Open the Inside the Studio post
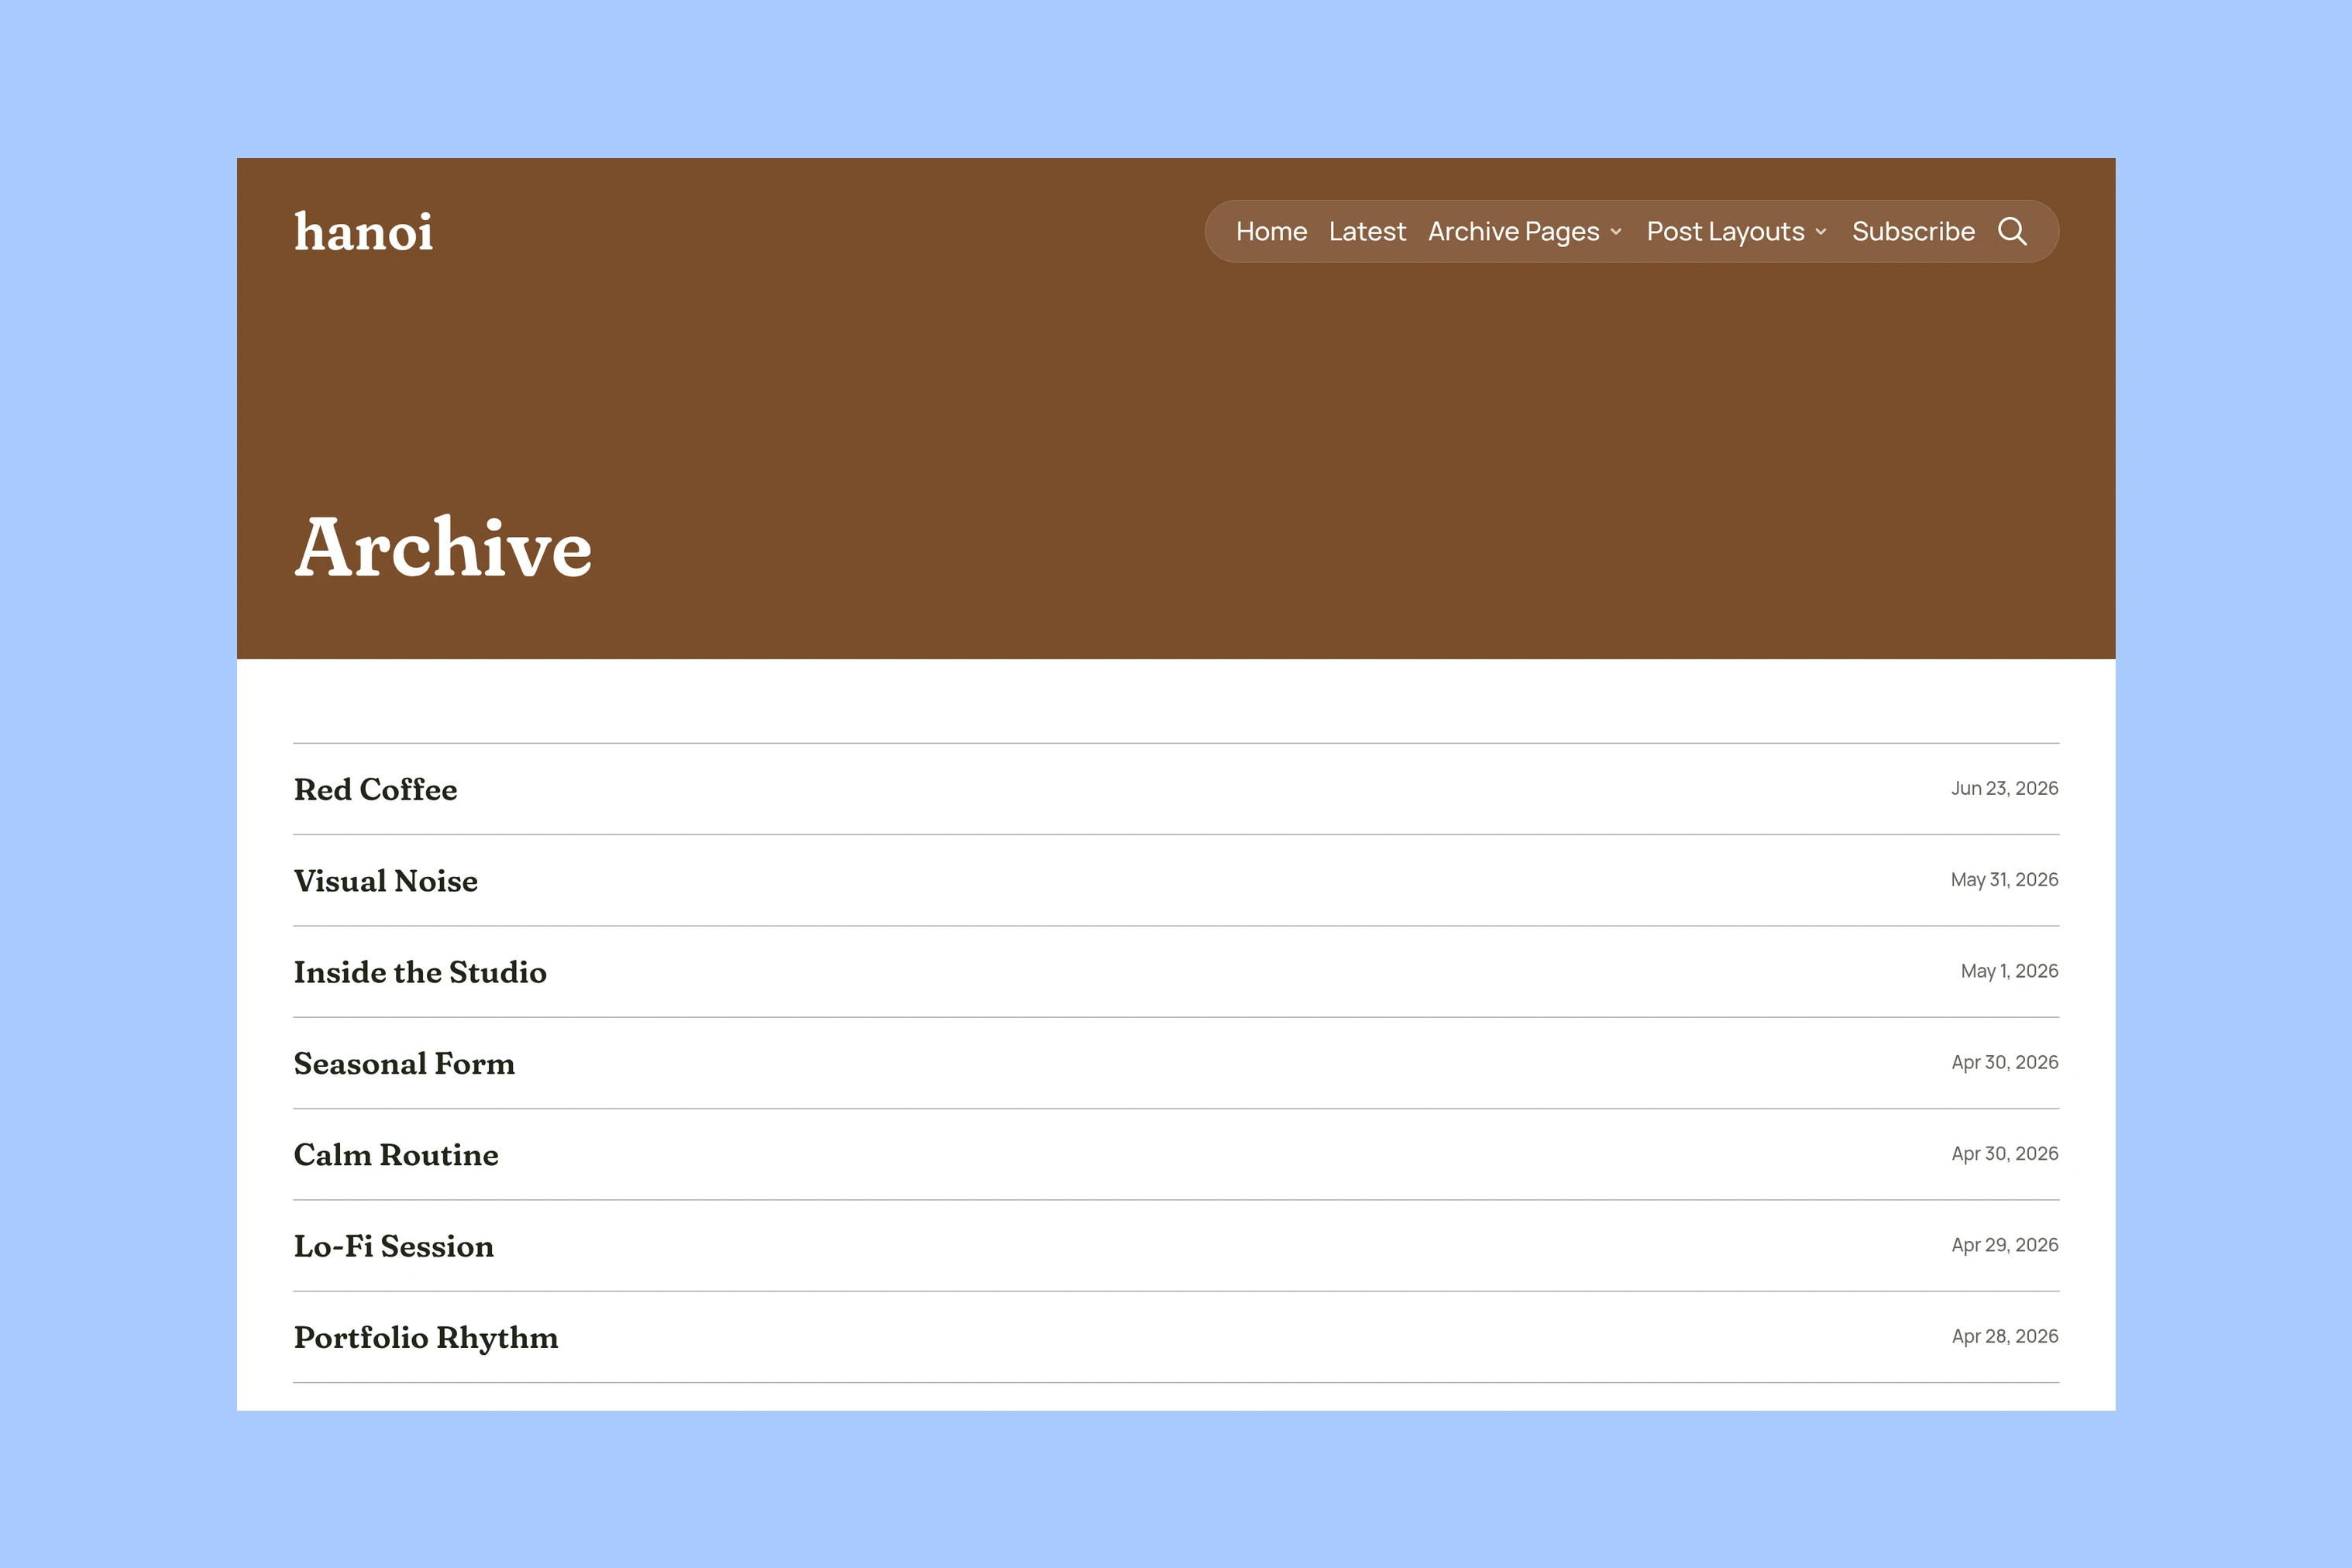2352x1568 pixels. pyautogui.click(x=420, y=972)
